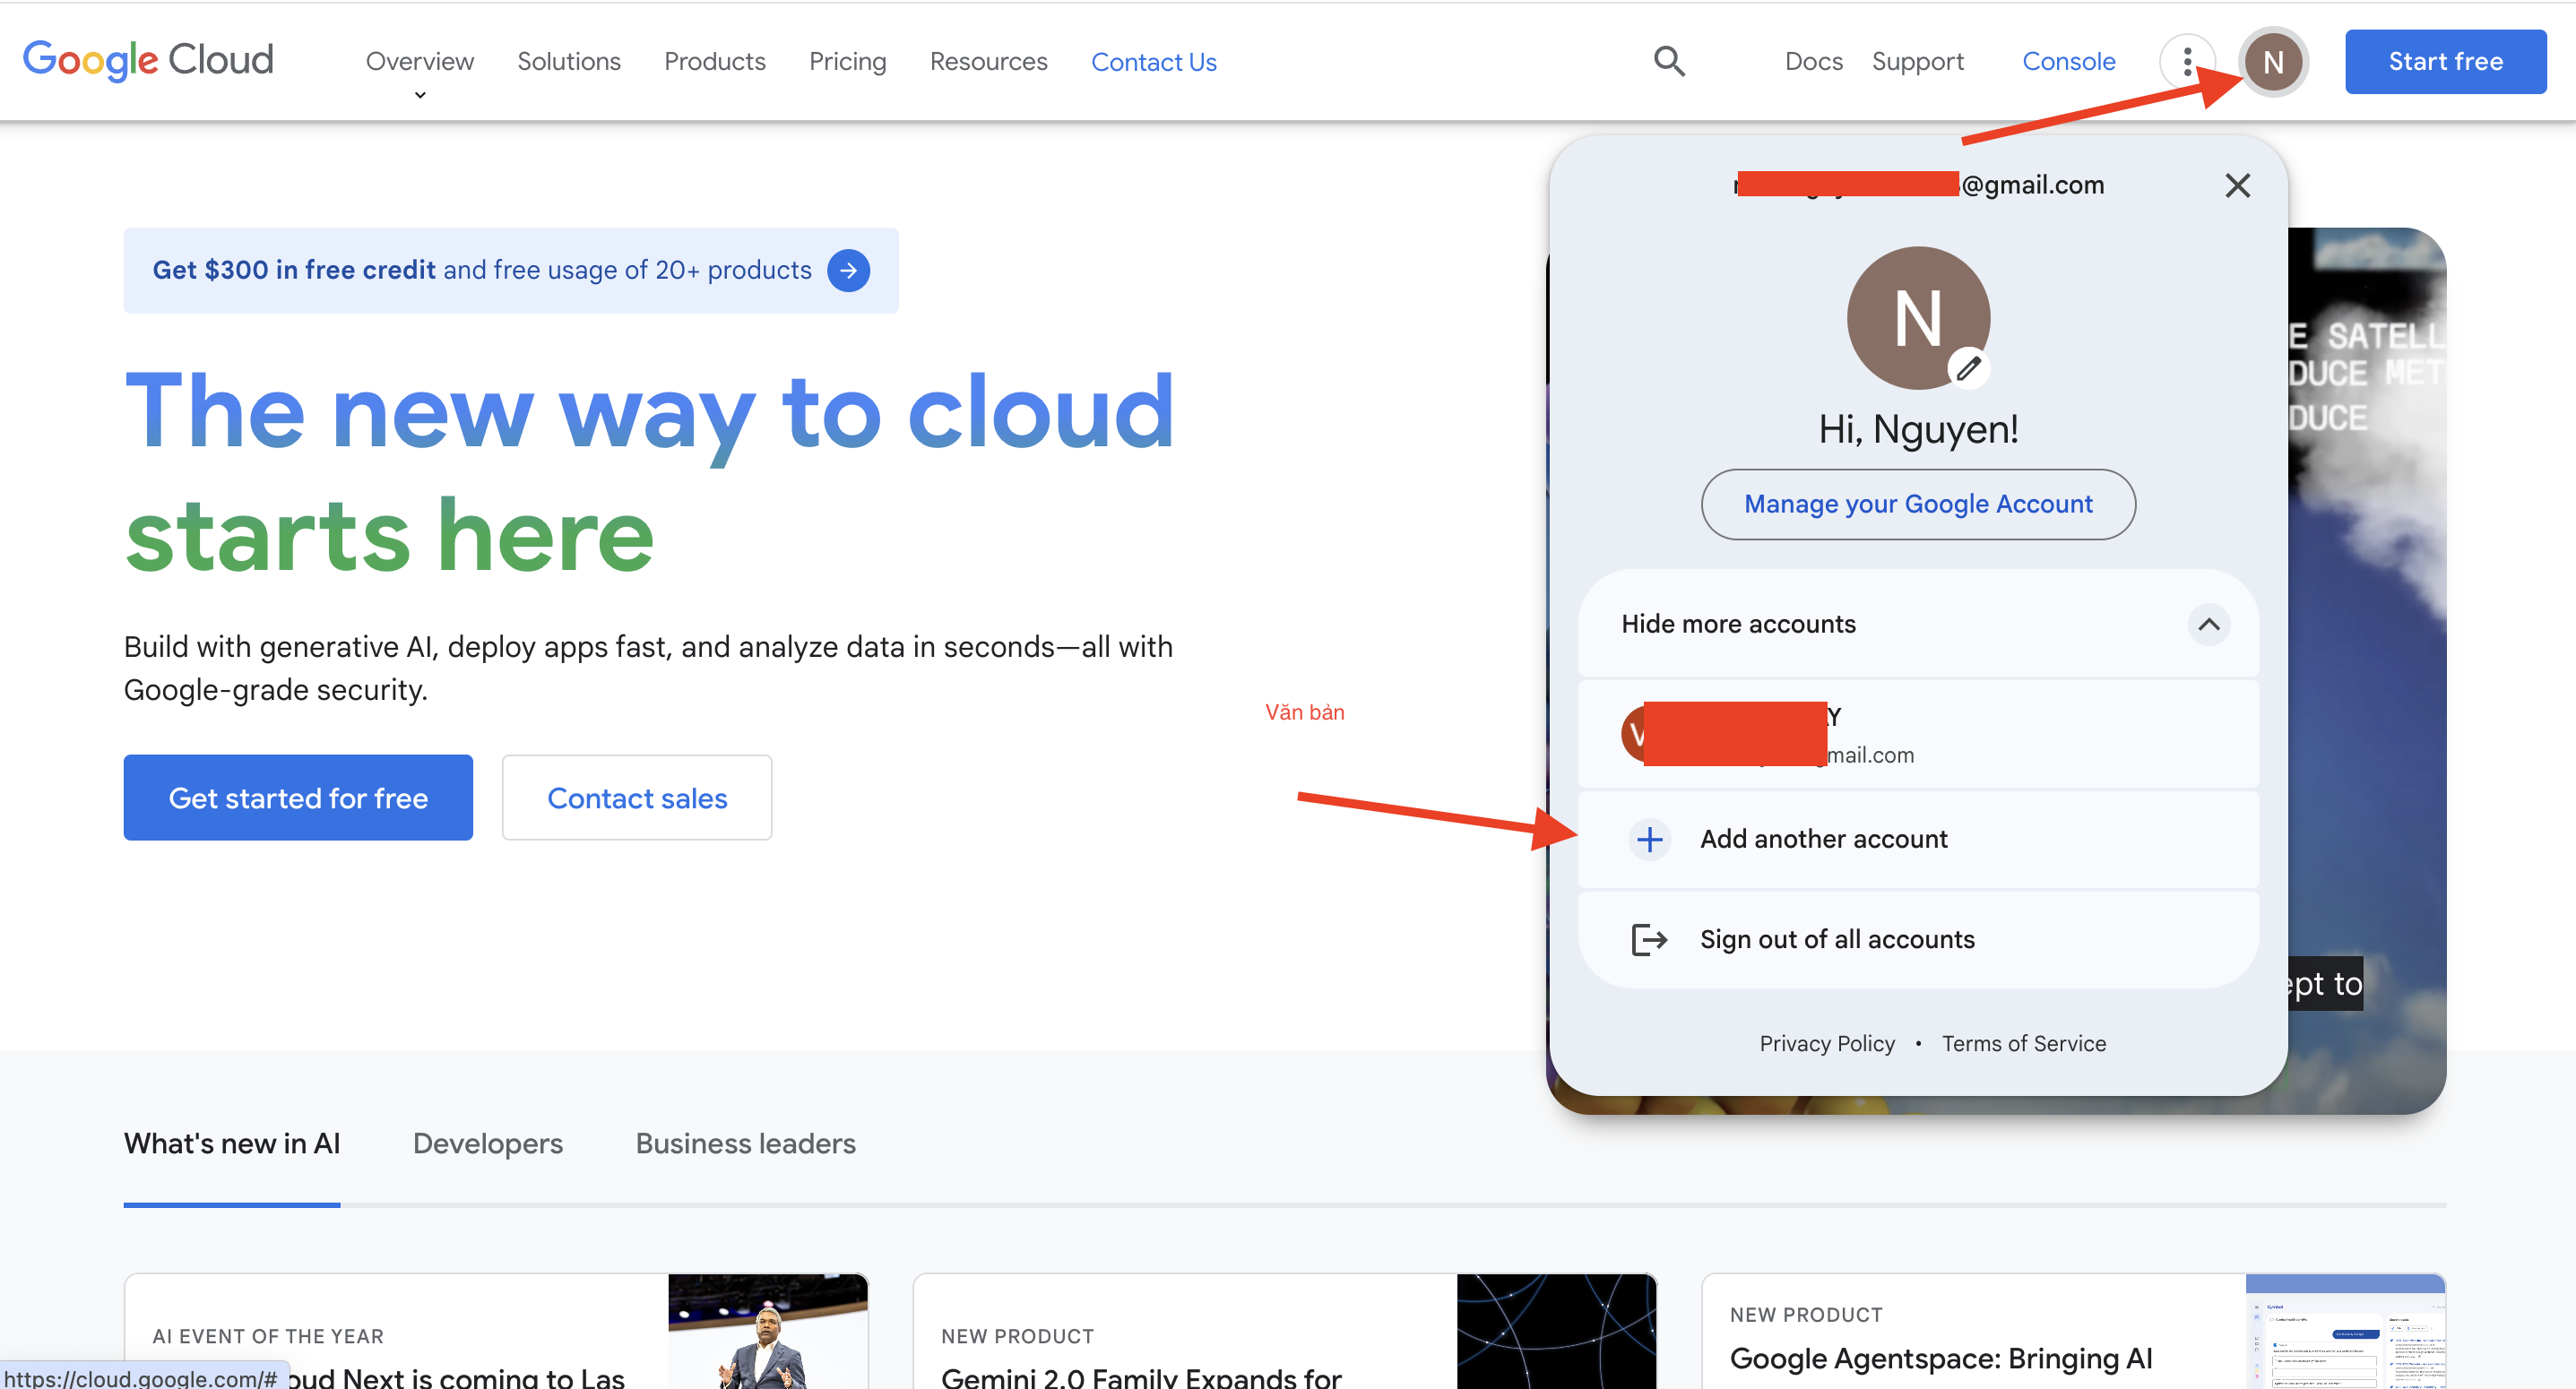
Task: Open the search magnifier icon
Action: coord(1669,61)
